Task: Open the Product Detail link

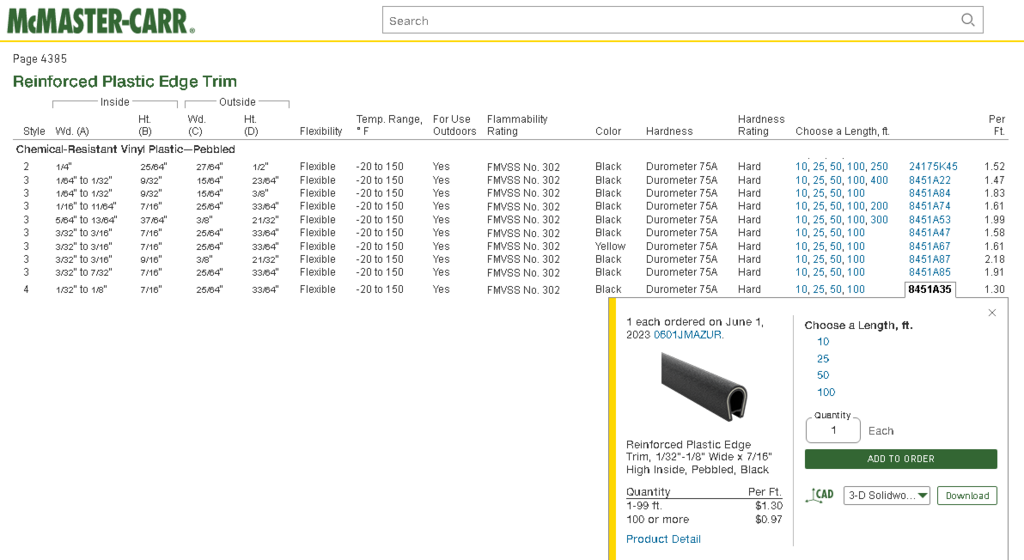Action: pos(663,539)
